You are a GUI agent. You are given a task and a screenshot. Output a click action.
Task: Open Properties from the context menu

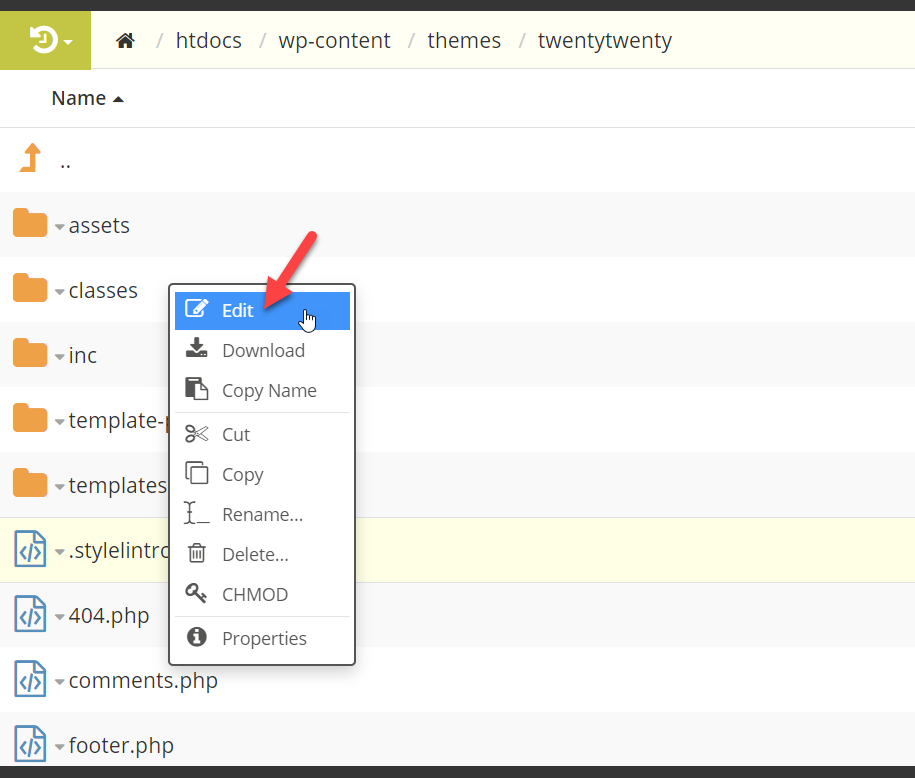(262, 639)
